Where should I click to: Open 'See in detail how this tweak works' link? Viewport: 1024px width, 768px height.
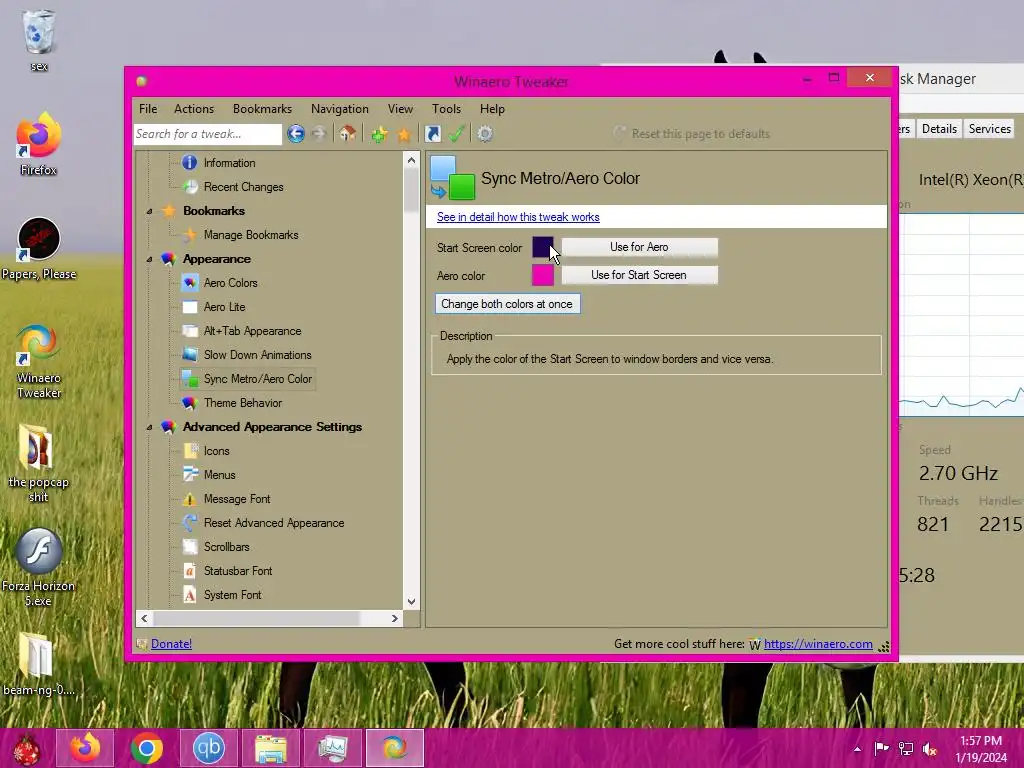518,217
